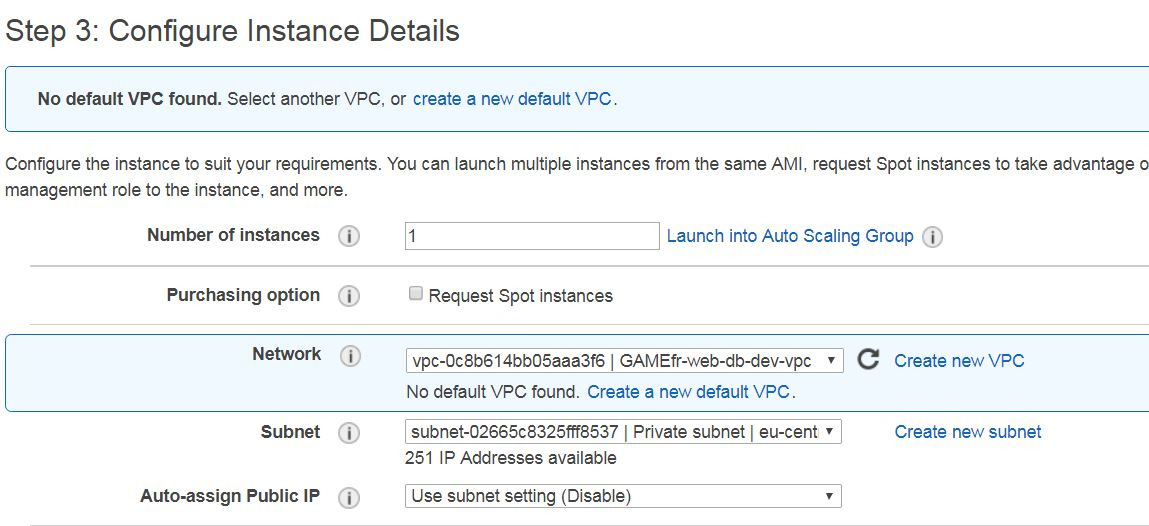Open the Network VPC dropdown
This screenshot has width=1149, height=526.
624,360
